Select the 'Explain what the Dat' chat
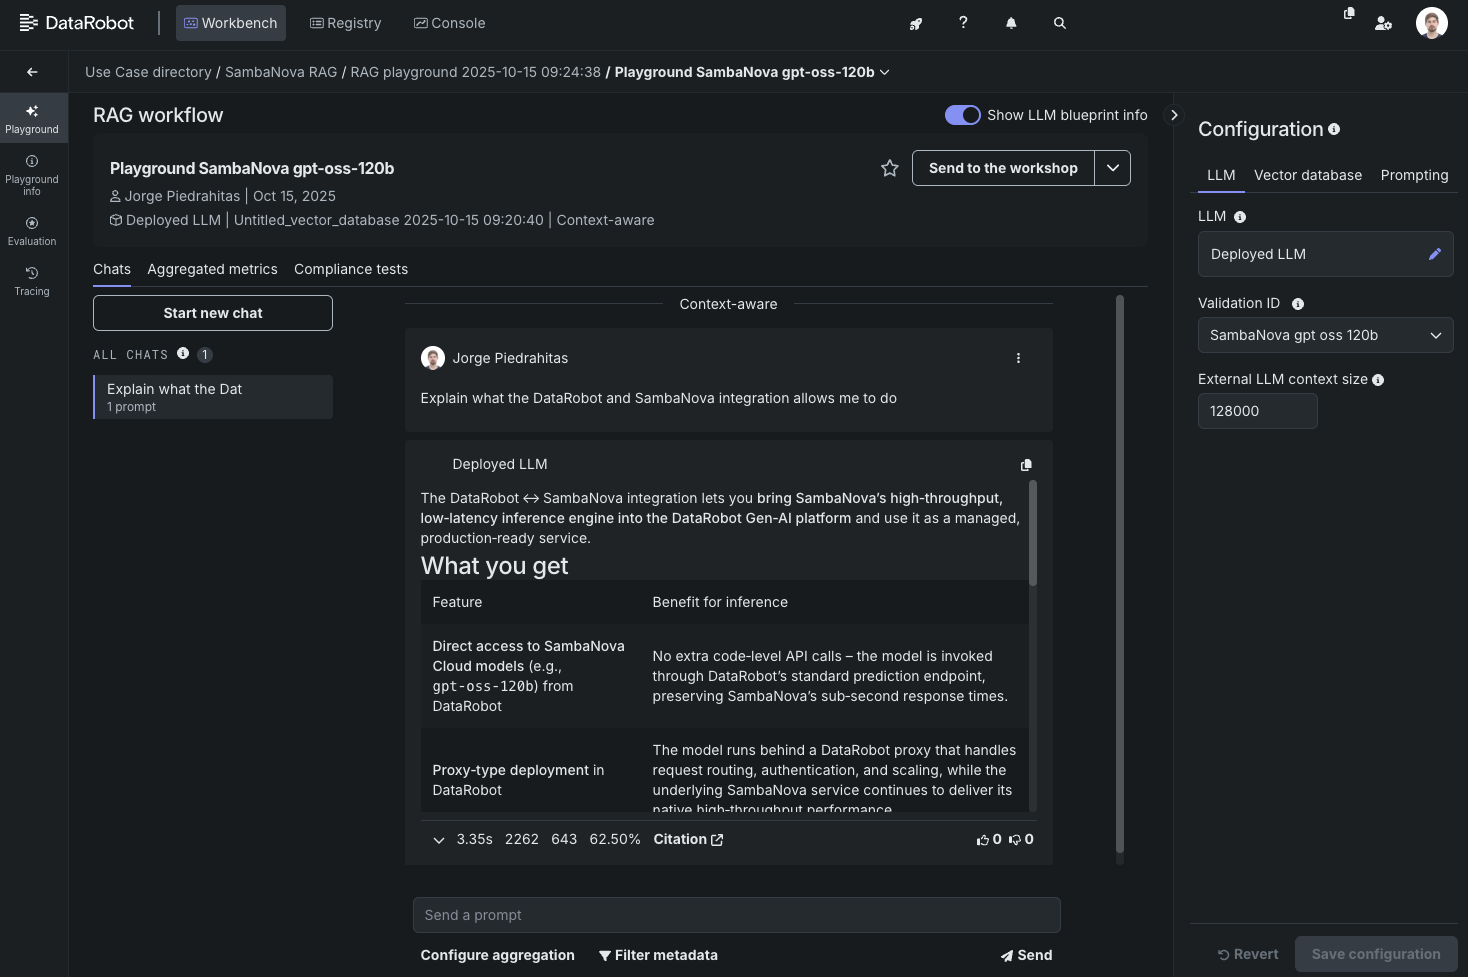This screenshot has height=977, width=1468. click(213, 397)
